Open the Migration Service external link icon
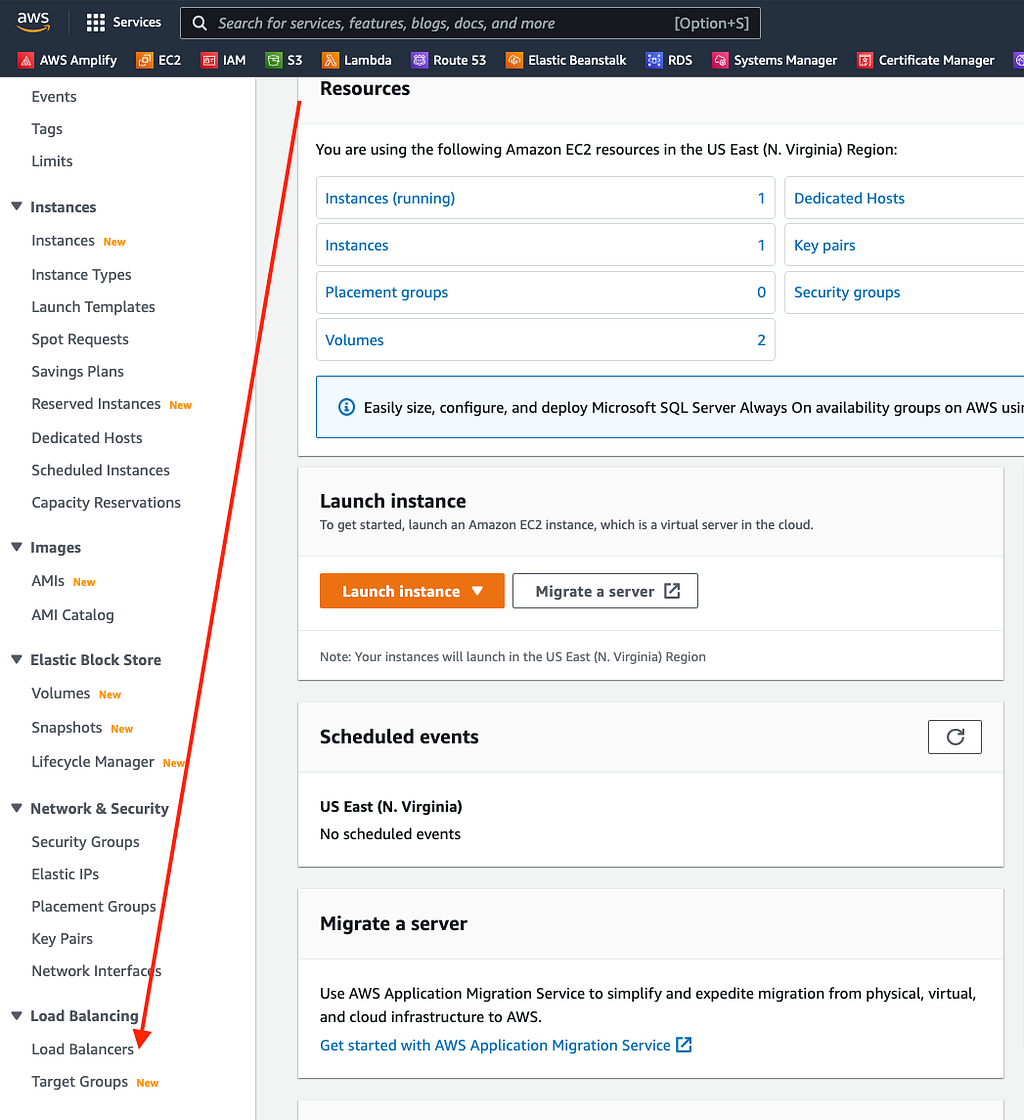 683,1044
